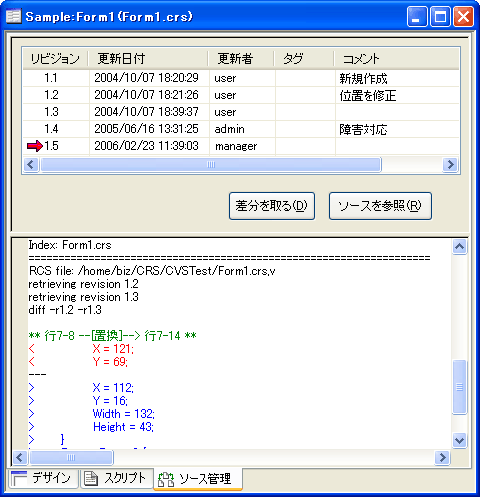Click the revision list horizontal scrollbar thumb
The height and width of the screenshot is (497, 480).
[211, 165]
